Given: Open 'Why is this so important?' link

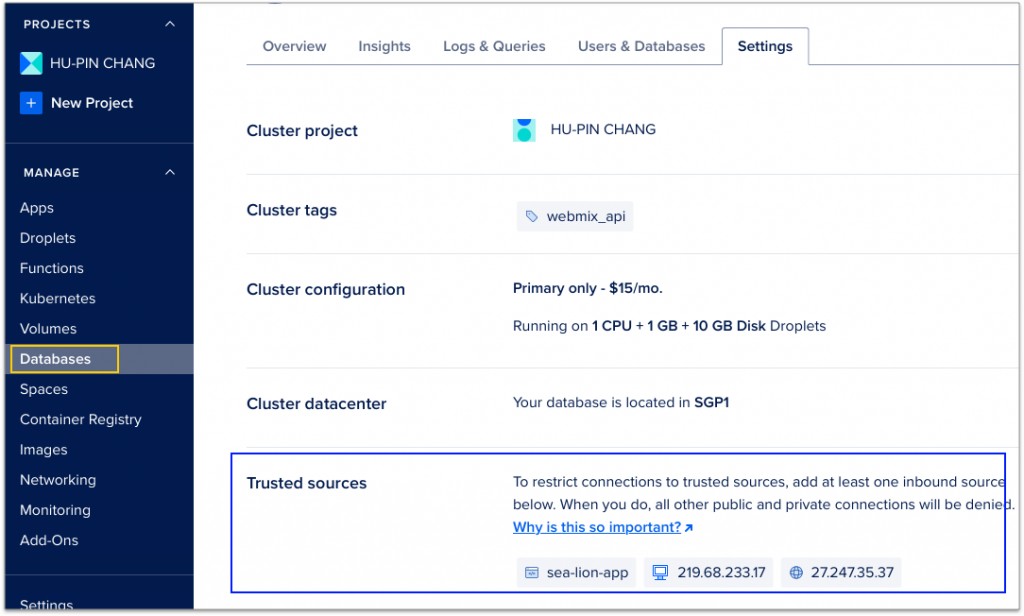Looking at the screenshot, I should coord(597,527).
